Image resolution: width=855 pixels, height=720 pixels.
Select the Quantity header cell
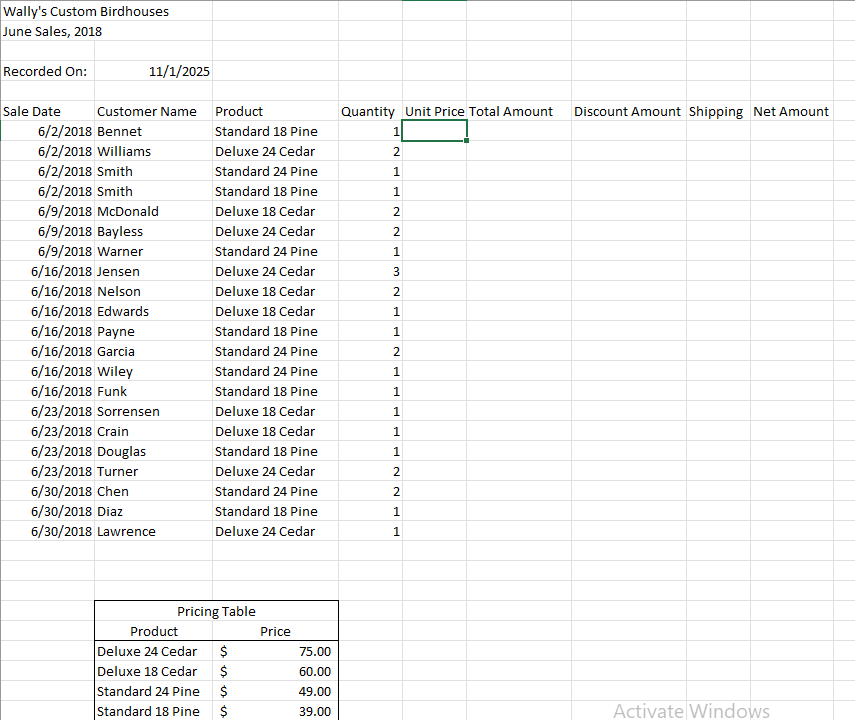pyautogui.click(x=368, y=111)
